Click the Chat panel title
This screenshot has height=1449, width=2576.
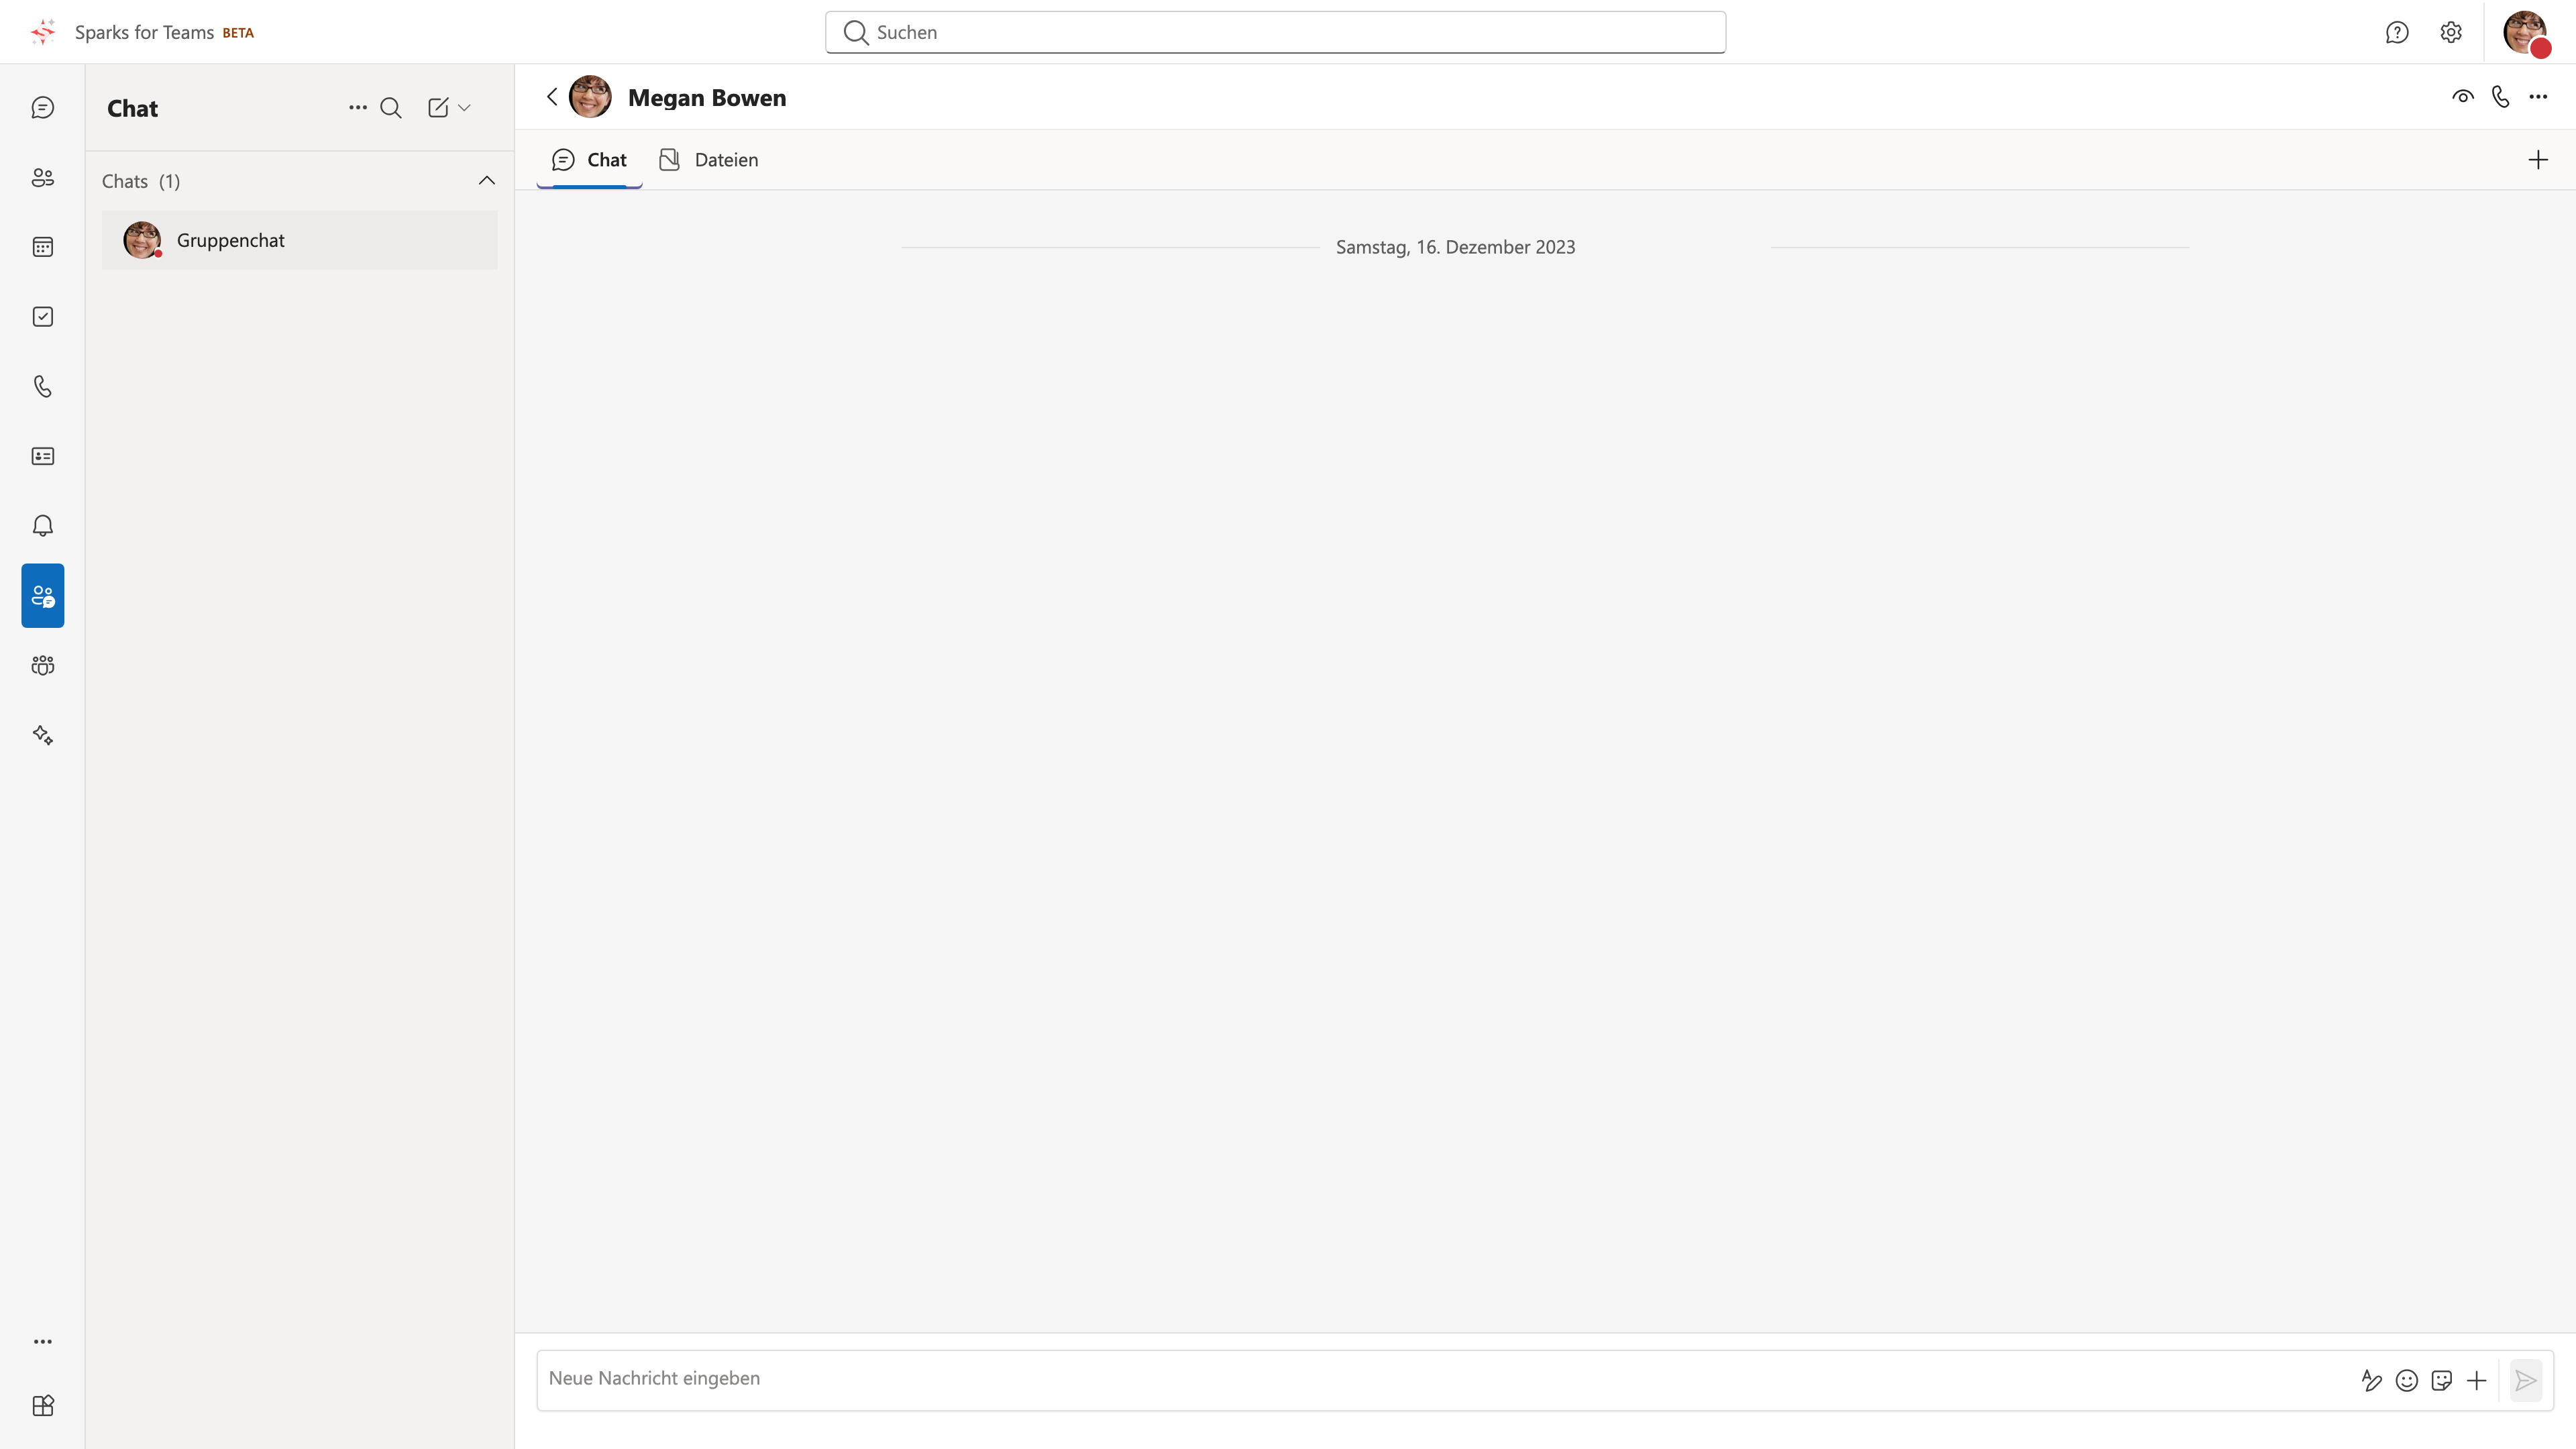[x=132, y=109]
